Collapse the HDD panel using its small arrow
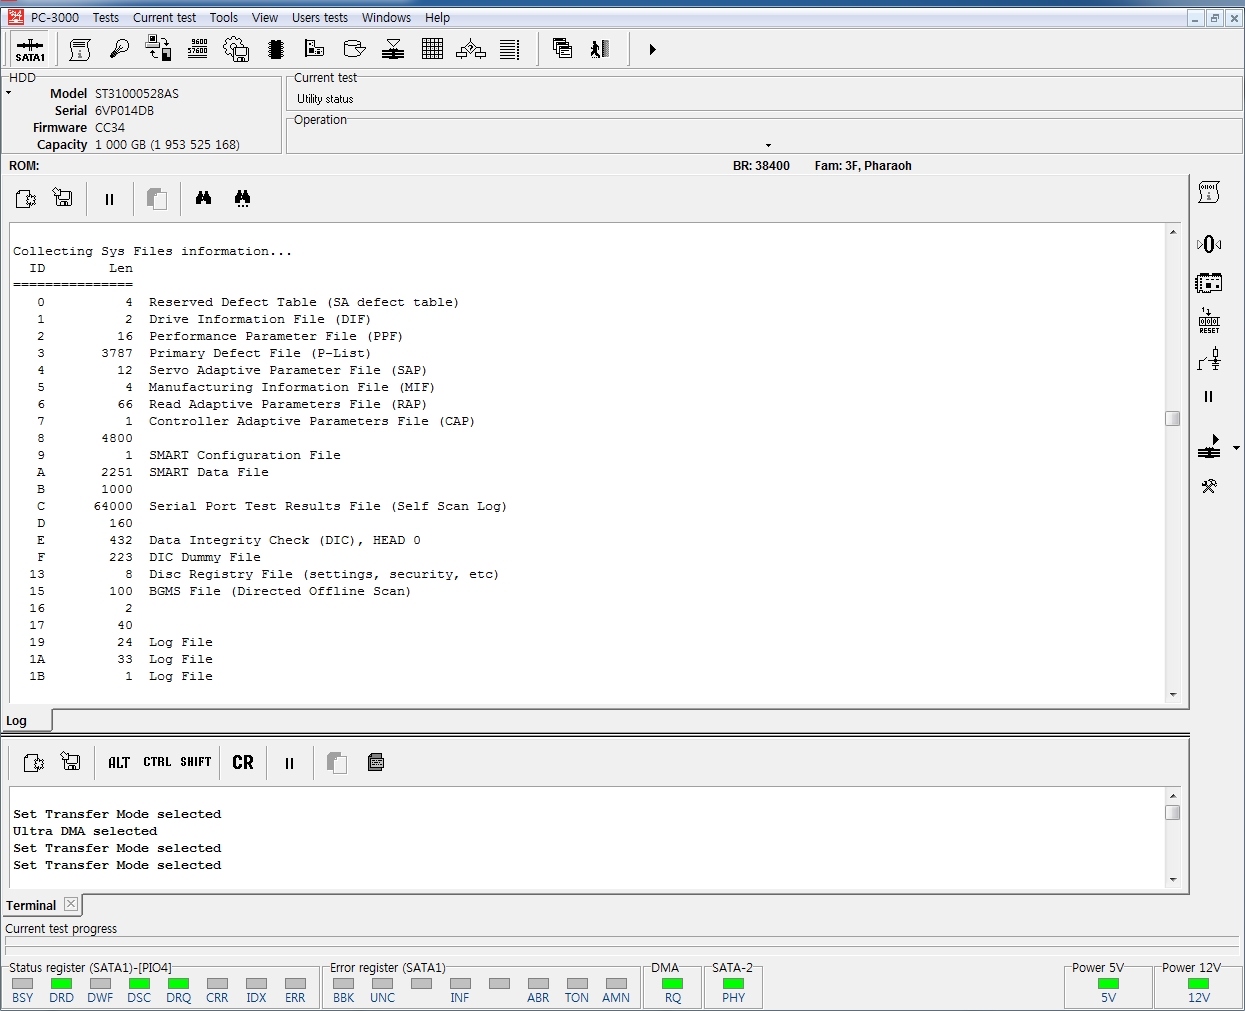Image resolution: width=1245 pixels, height=1011 pixels. pyautogui.click(x=8, y=93)
